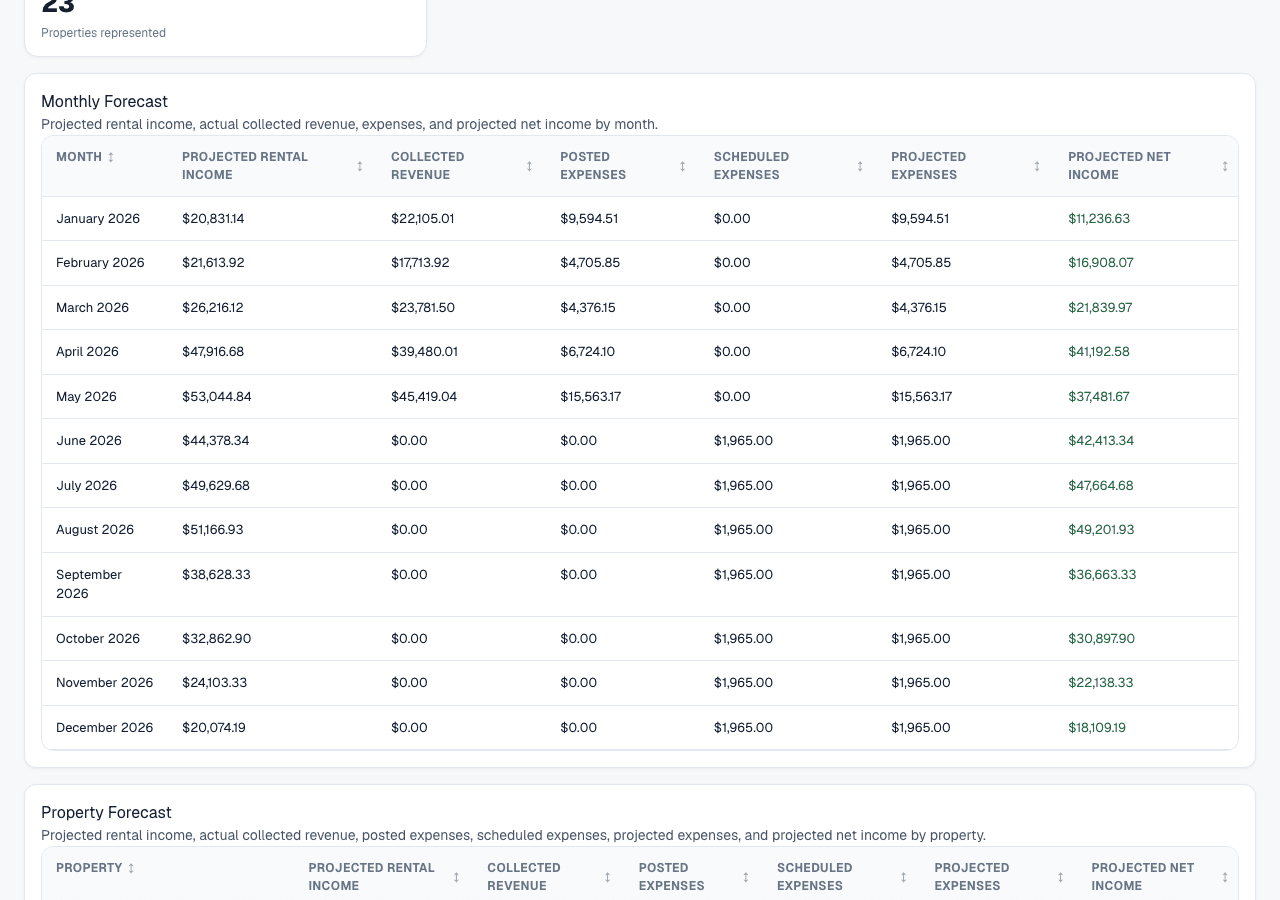The width and height of the screenshot is (1280, 900).
Task: Select the April 2026 row label
Action: [x=87, y=352]
